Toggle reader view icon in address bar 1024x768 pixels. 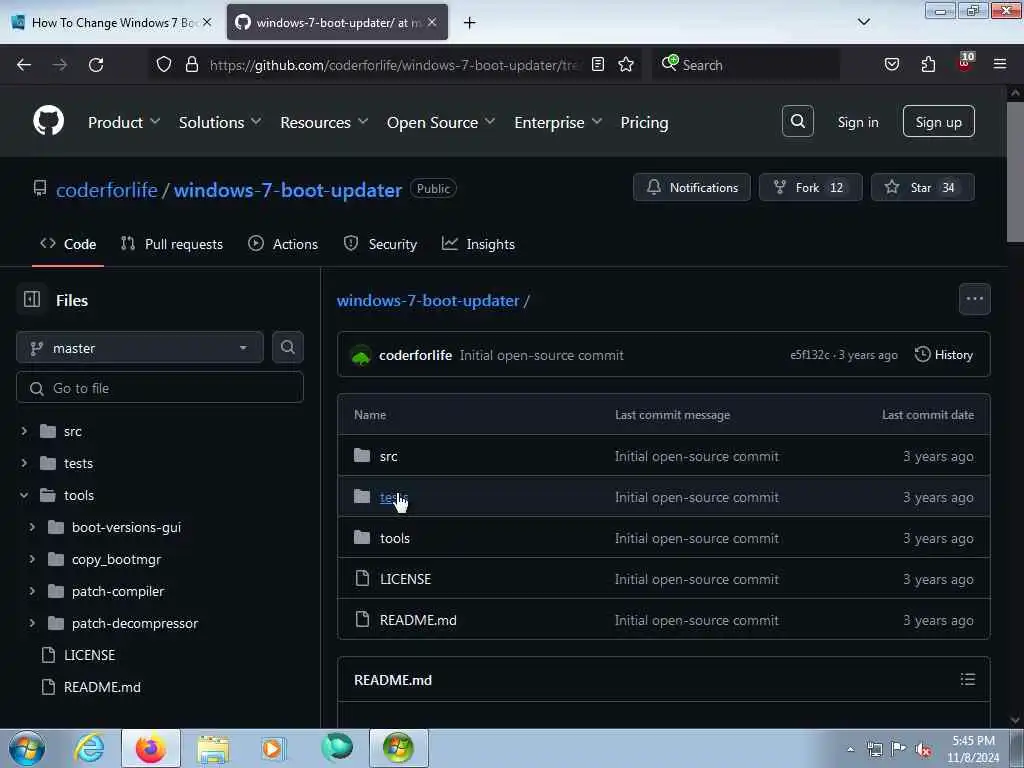pos(598,64)
